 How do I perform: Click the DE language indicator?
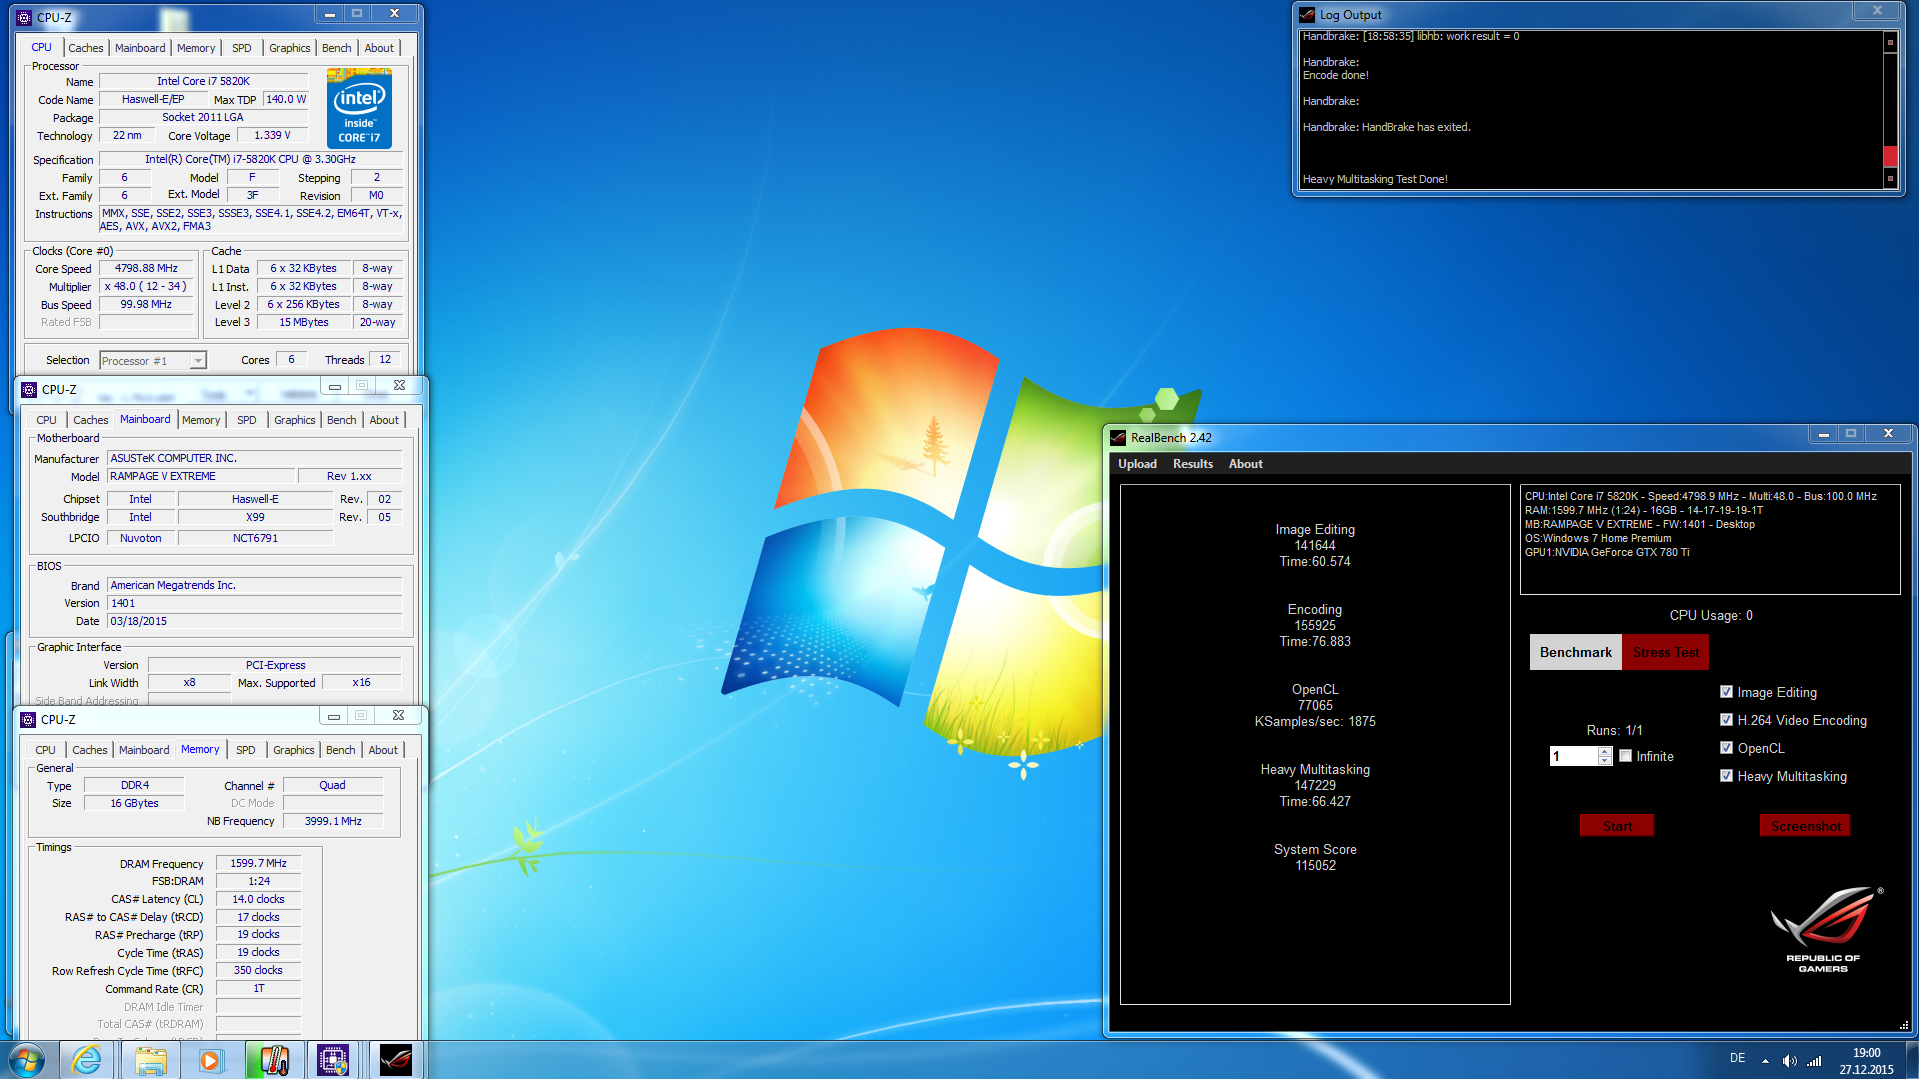(1737, 1058)
